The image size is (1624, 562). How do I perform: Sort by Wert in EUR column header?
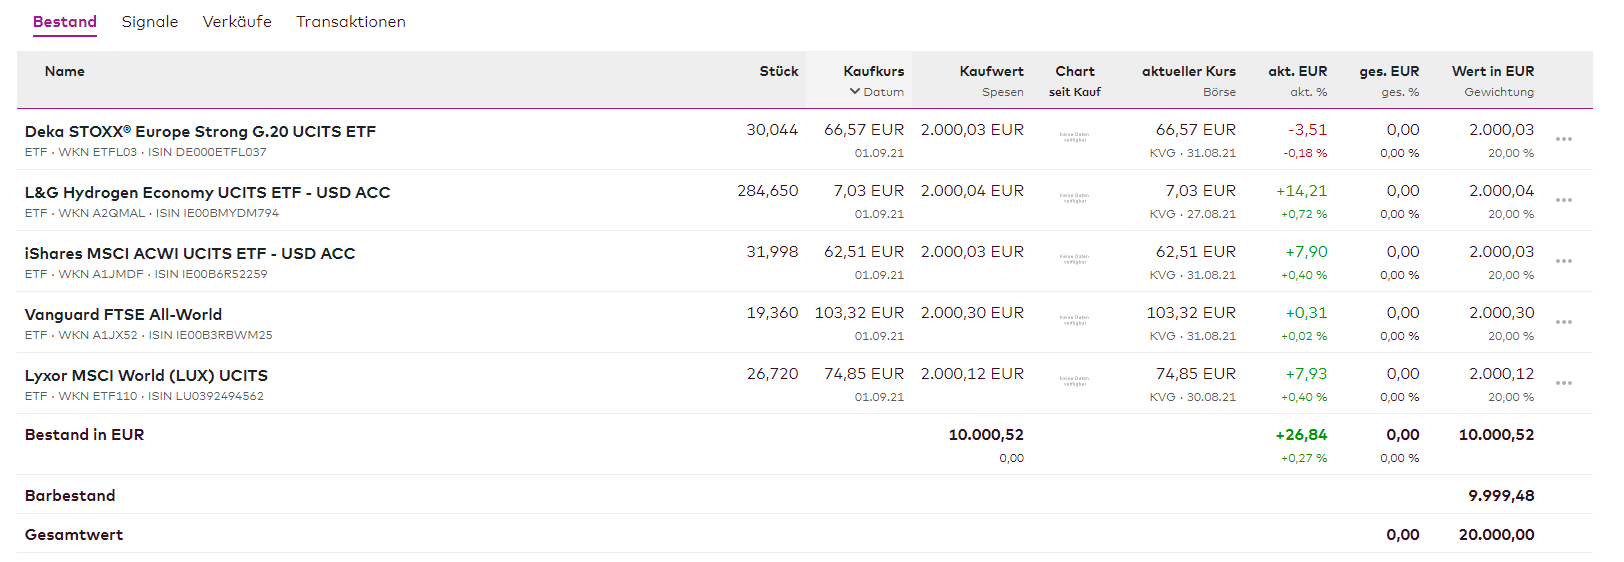(1492, 72)
